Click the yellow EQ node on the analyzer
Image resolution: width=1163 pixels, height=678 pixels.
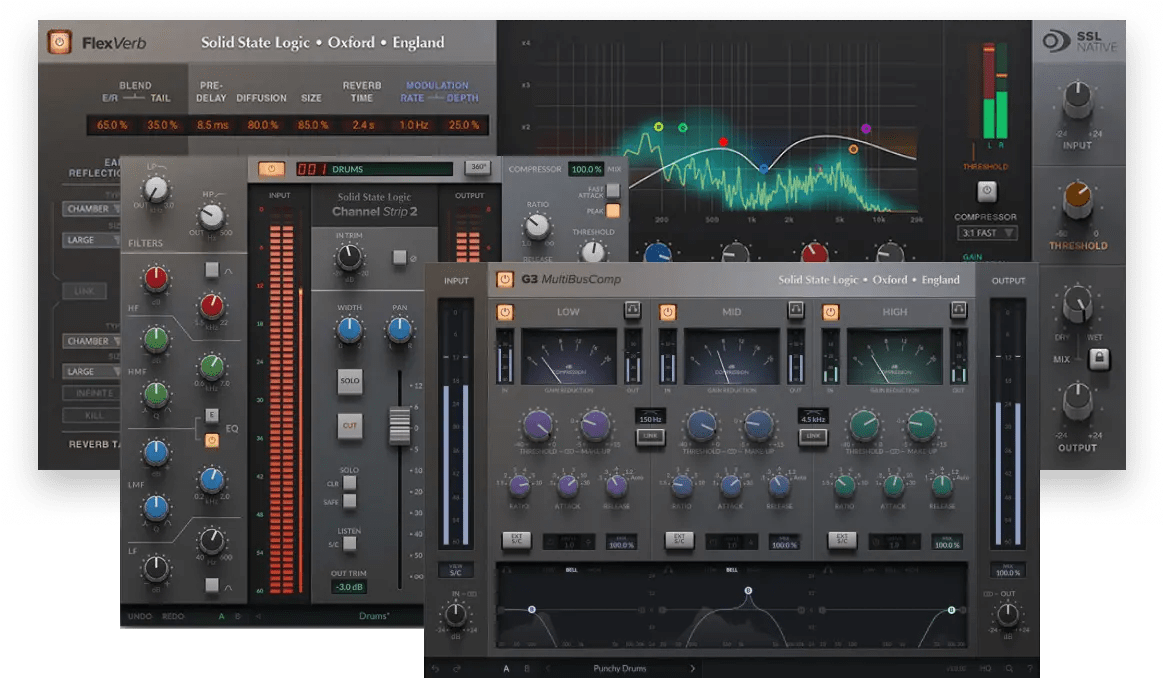tap(658, 127)
